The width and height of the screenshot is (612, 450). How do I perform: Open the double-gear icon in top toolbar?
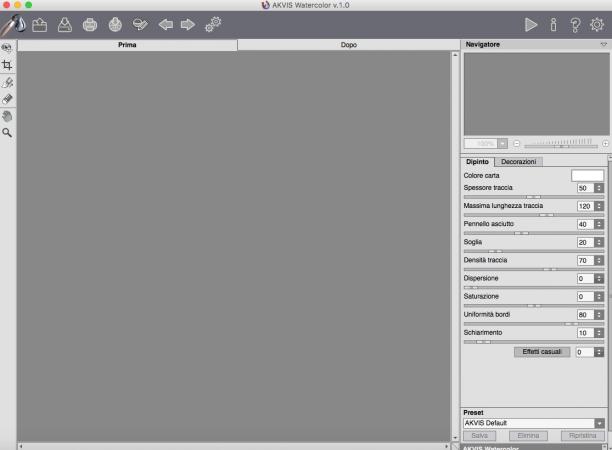(213, 25)
